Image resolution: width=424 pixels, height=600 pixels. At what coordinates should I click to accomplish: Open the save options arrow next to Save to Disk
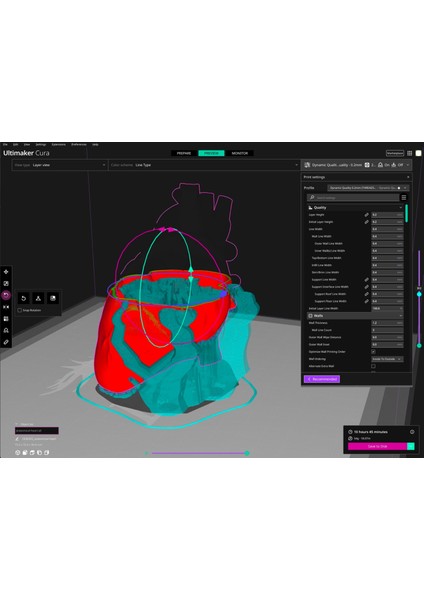(411, 446)
